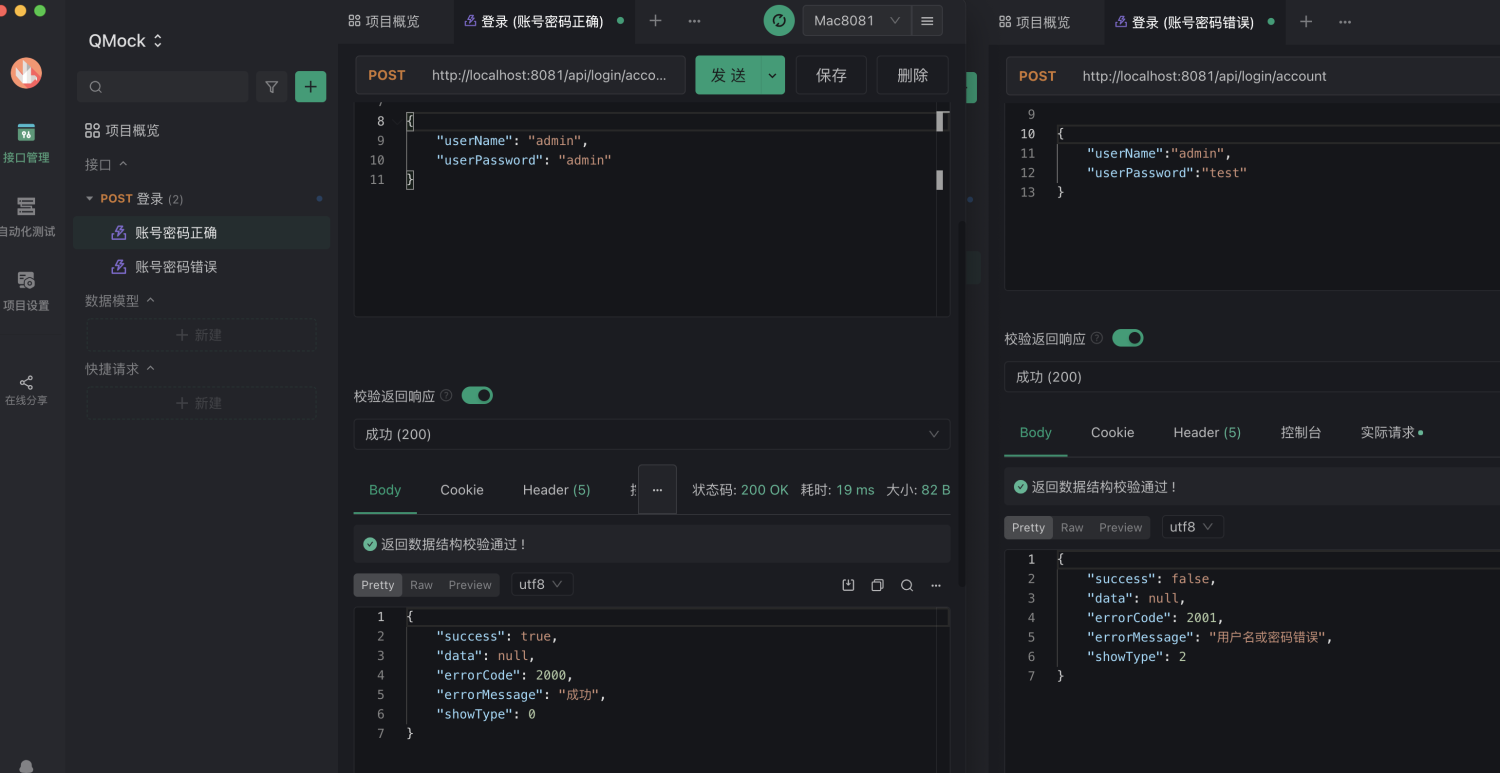Open the Mac8081 environment dropdown
This screenshot has height=773, width=1500.
click(x=857, y=21)
